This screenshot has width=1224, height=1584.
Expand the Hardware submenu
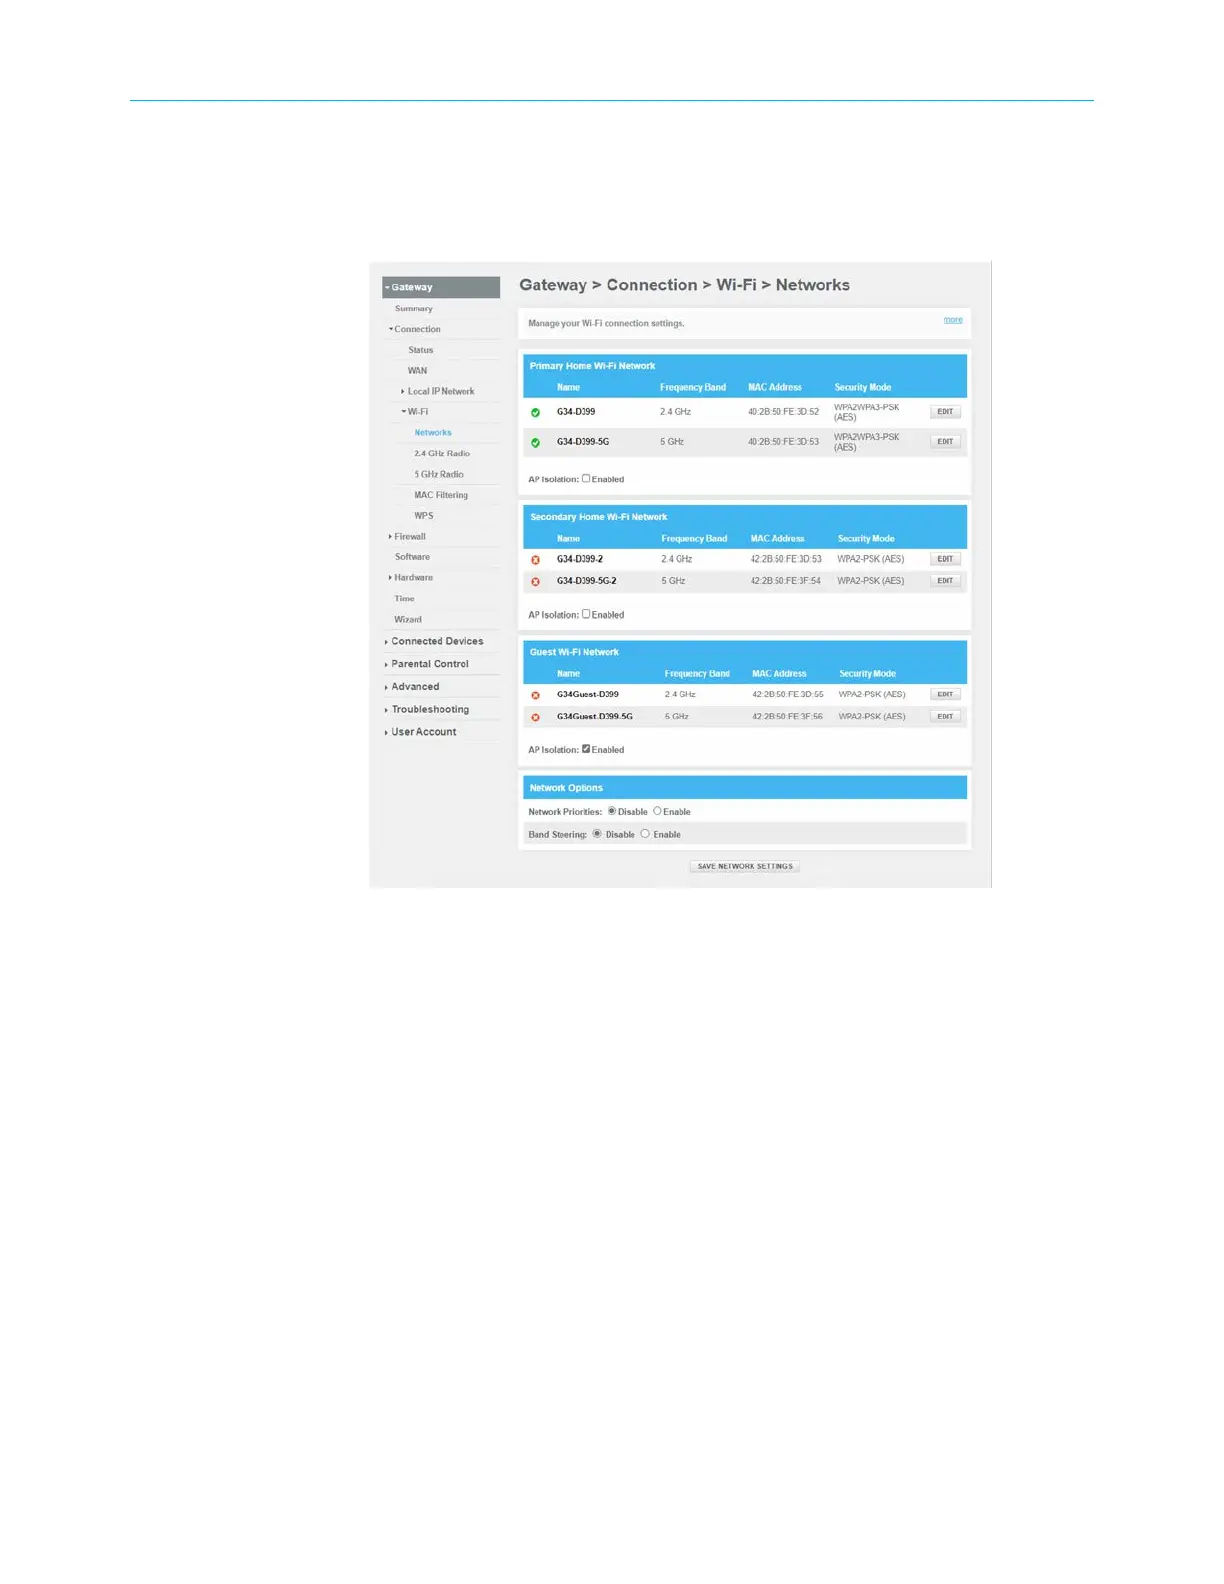(411, 578)
